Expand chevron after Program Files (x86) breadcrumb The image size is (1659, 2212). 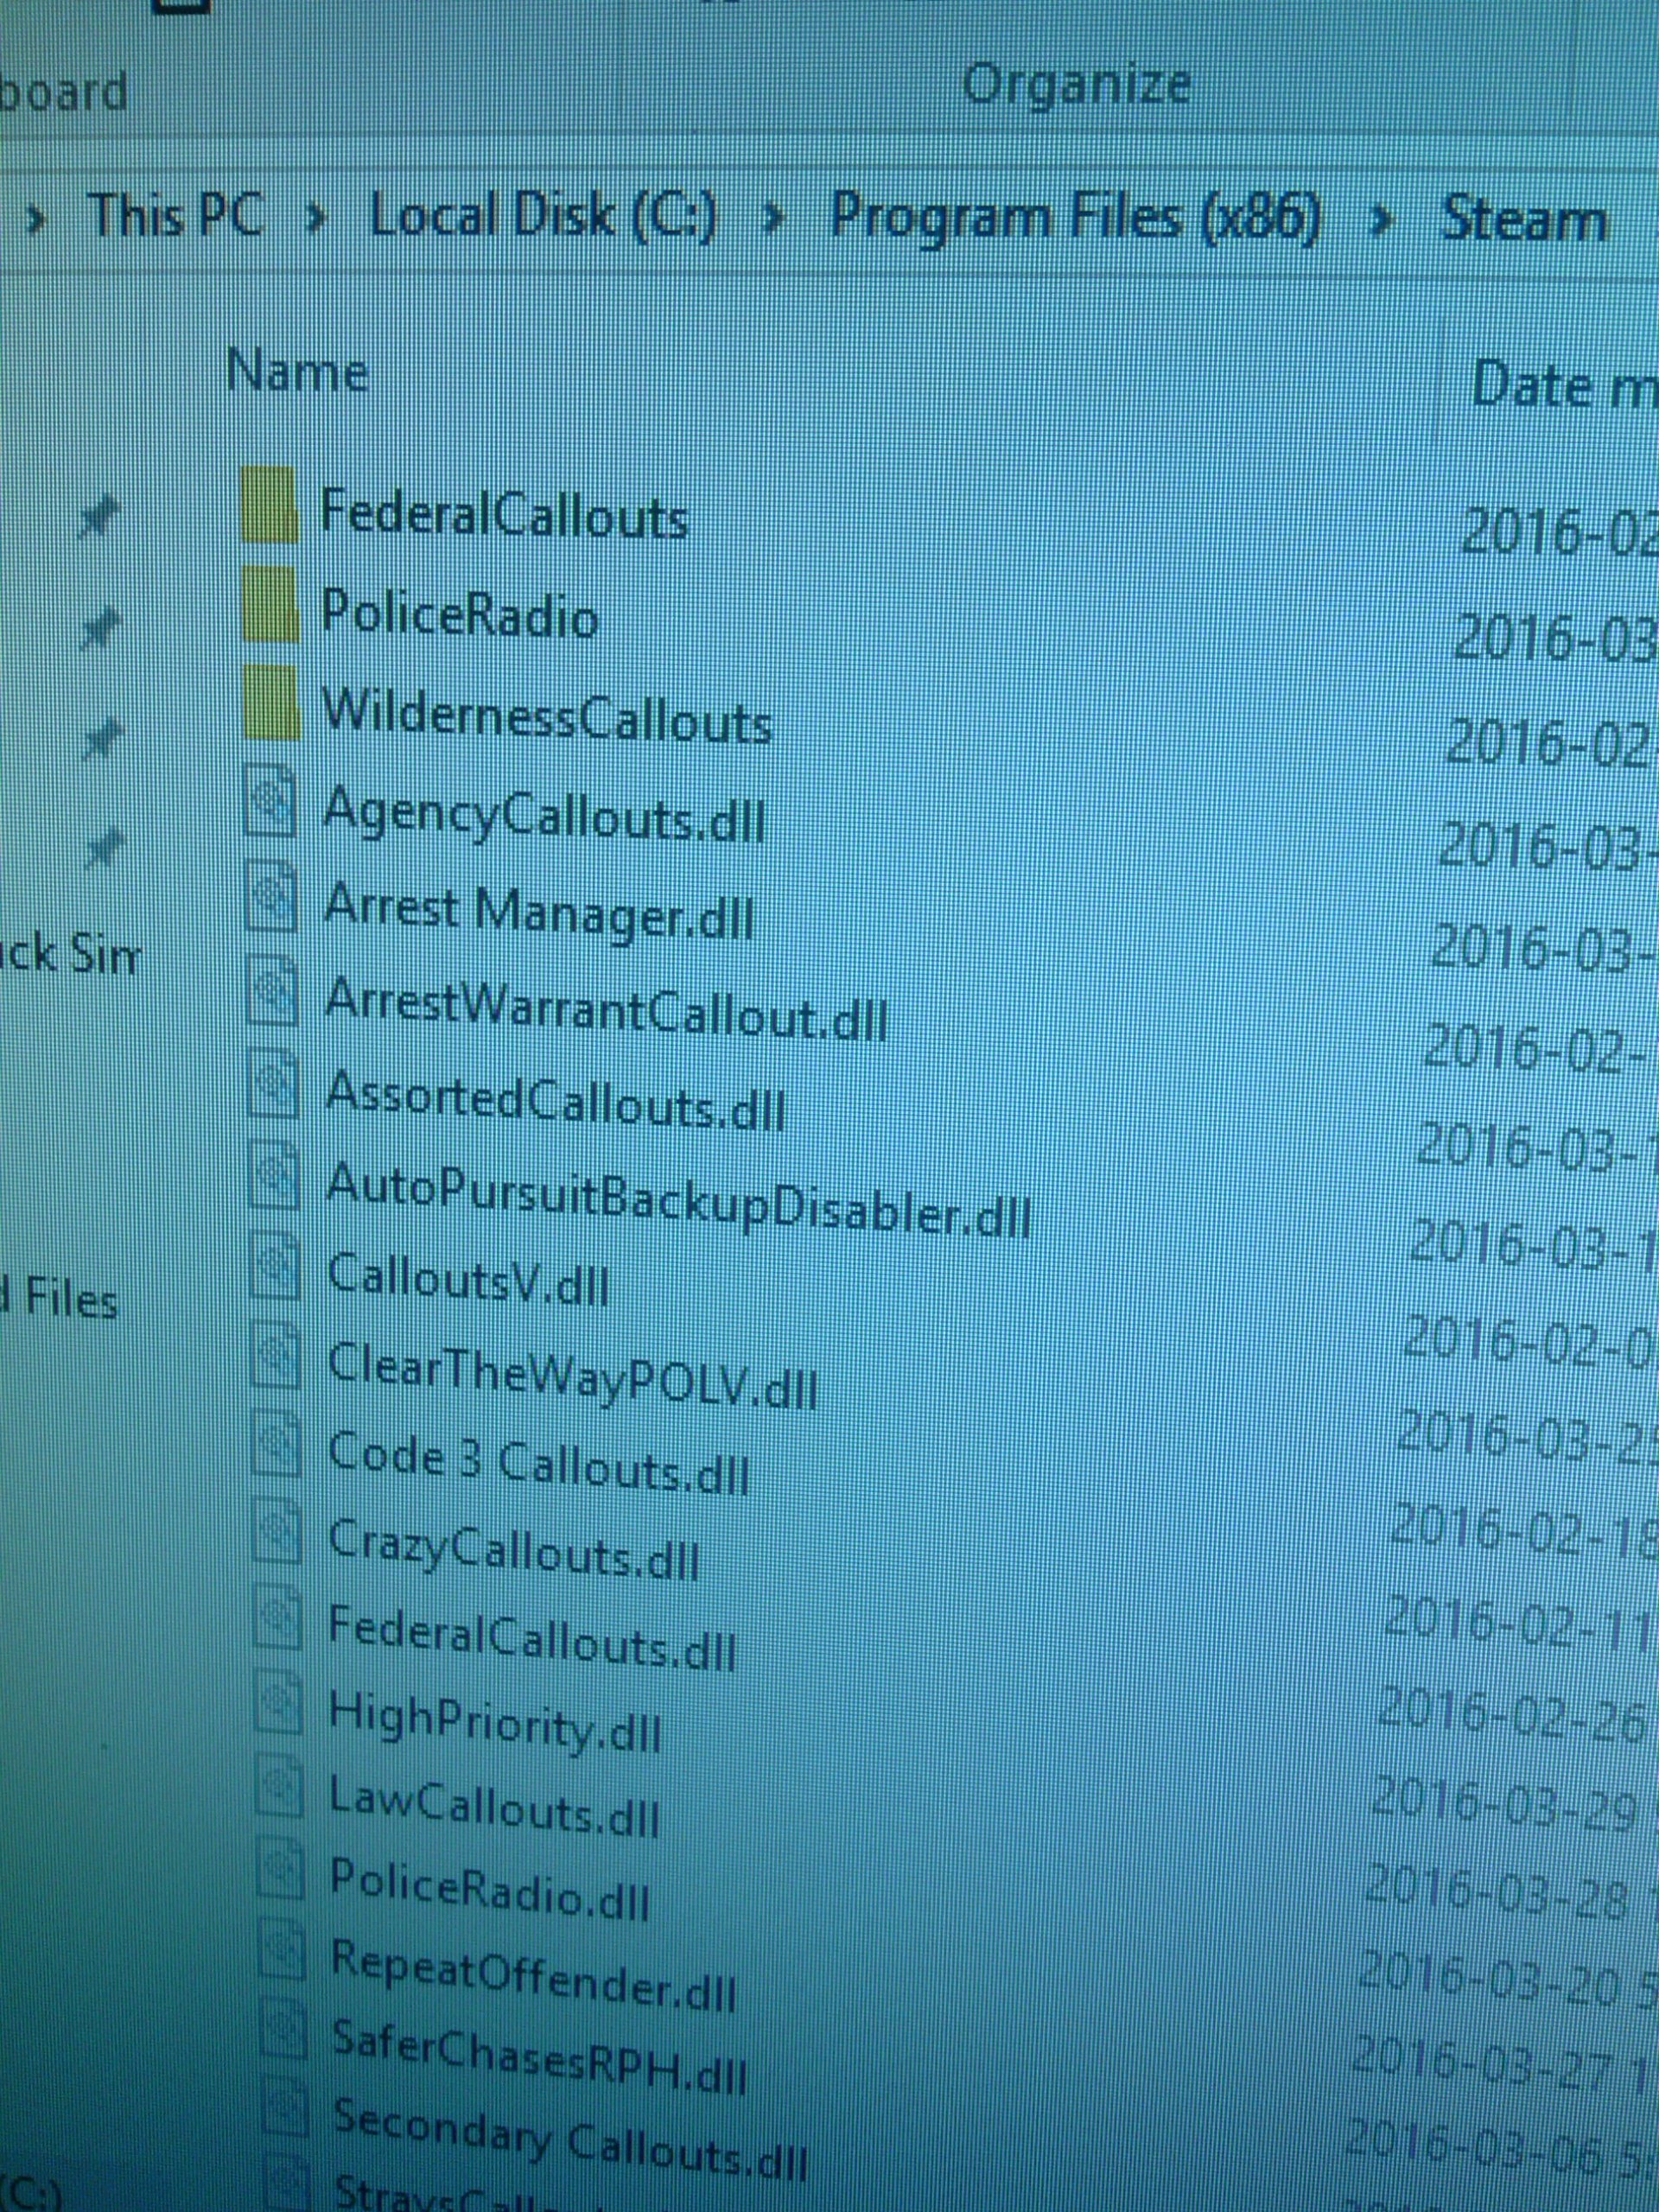click(x=1383, y=222)
